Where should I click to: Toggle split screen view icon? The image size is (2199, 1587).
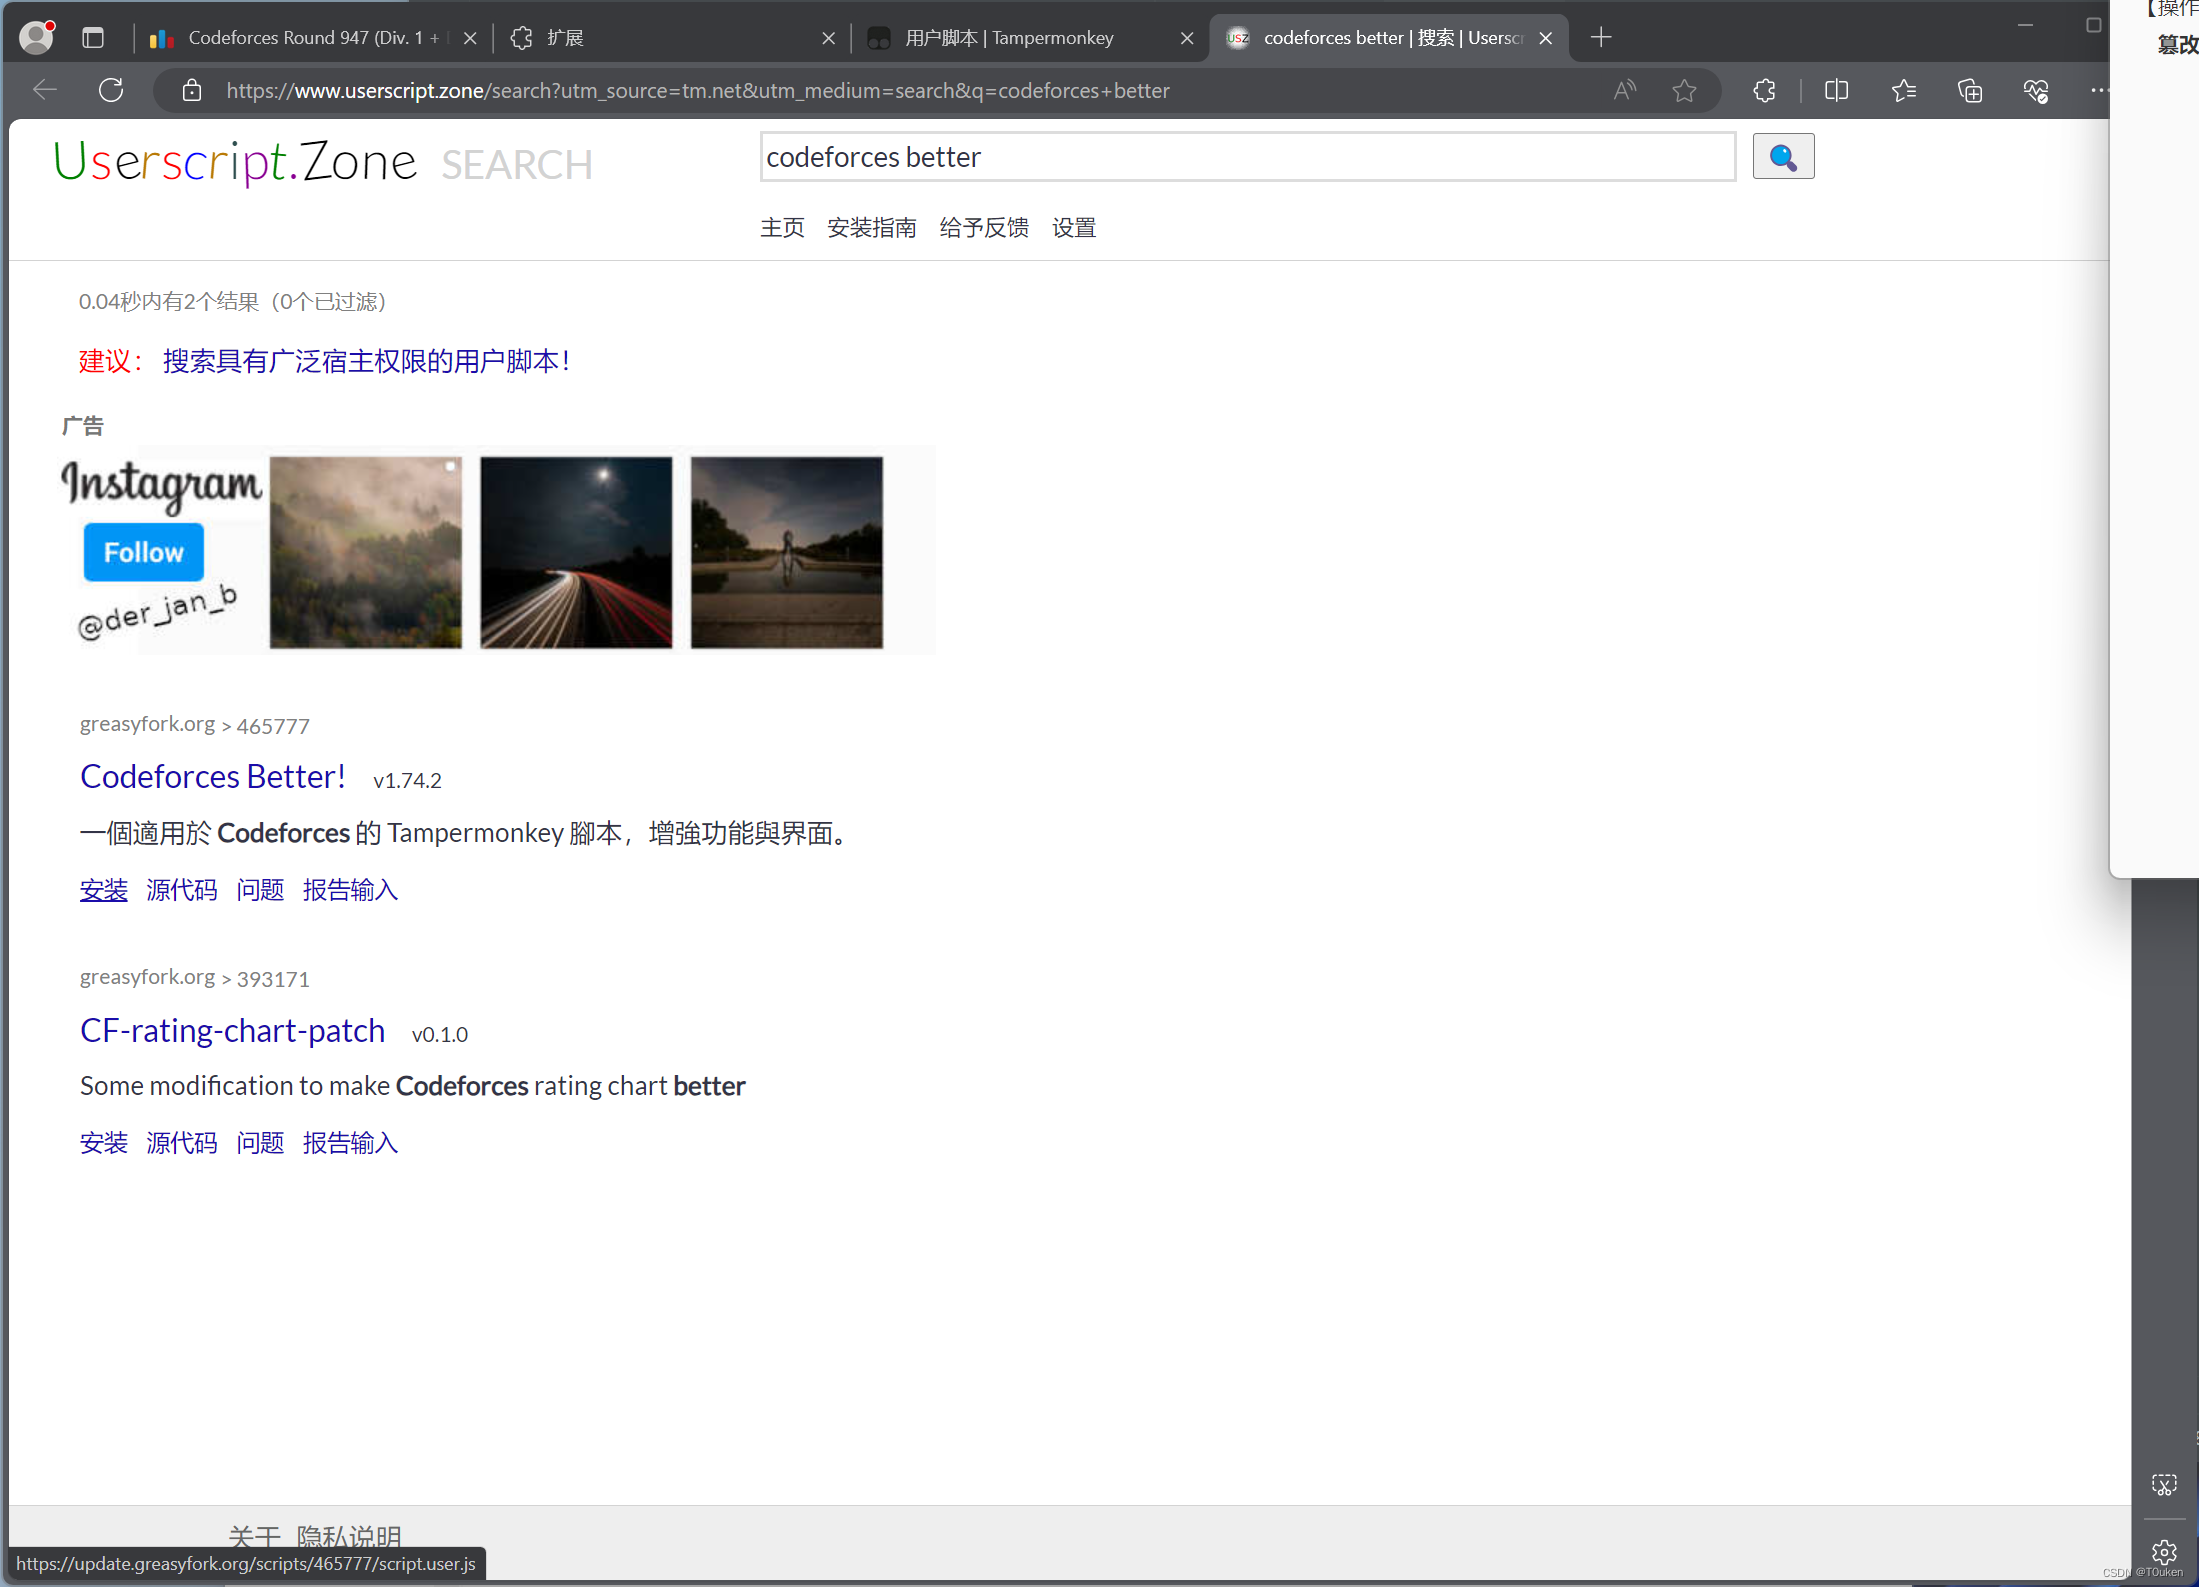[x=1836, y=91]
